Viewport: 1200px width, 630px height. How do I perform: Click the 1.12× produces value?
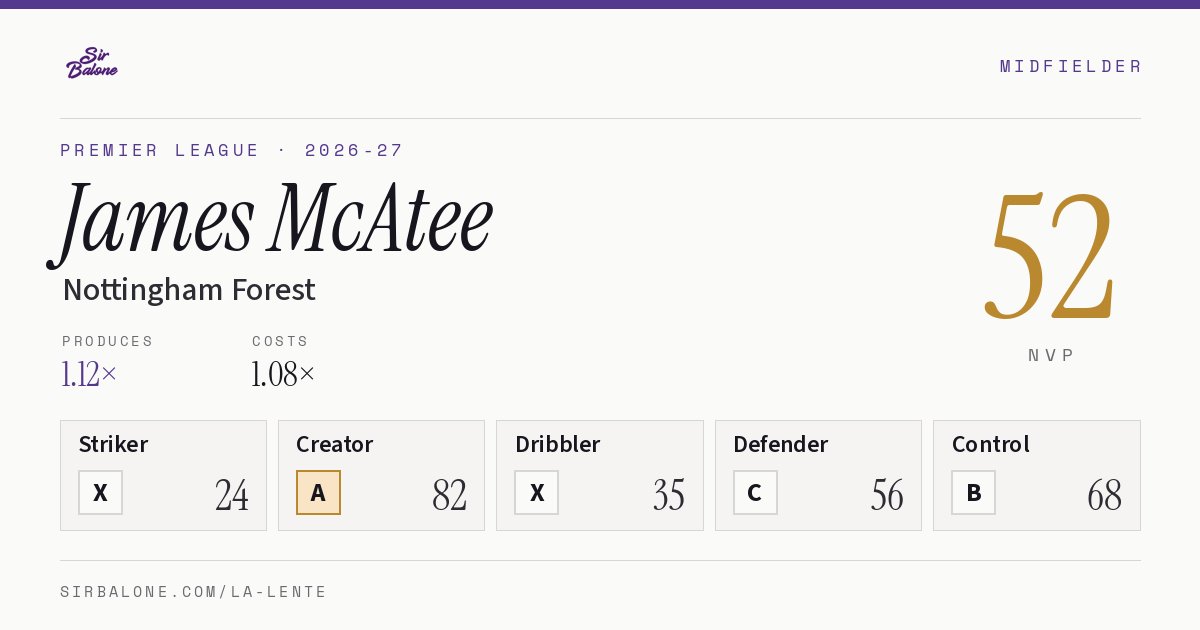coord(89,374)
